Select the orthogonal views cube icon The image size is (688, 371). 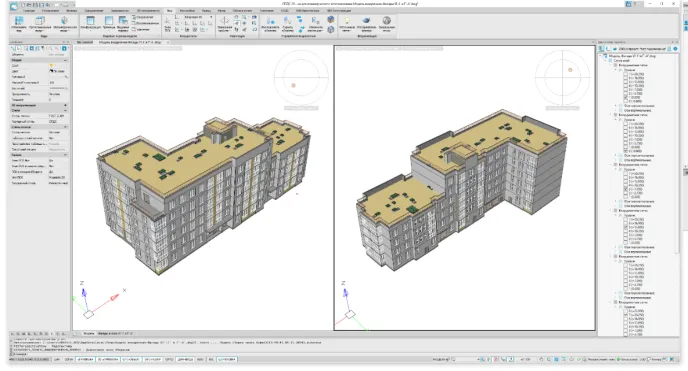tap(40, 21)
